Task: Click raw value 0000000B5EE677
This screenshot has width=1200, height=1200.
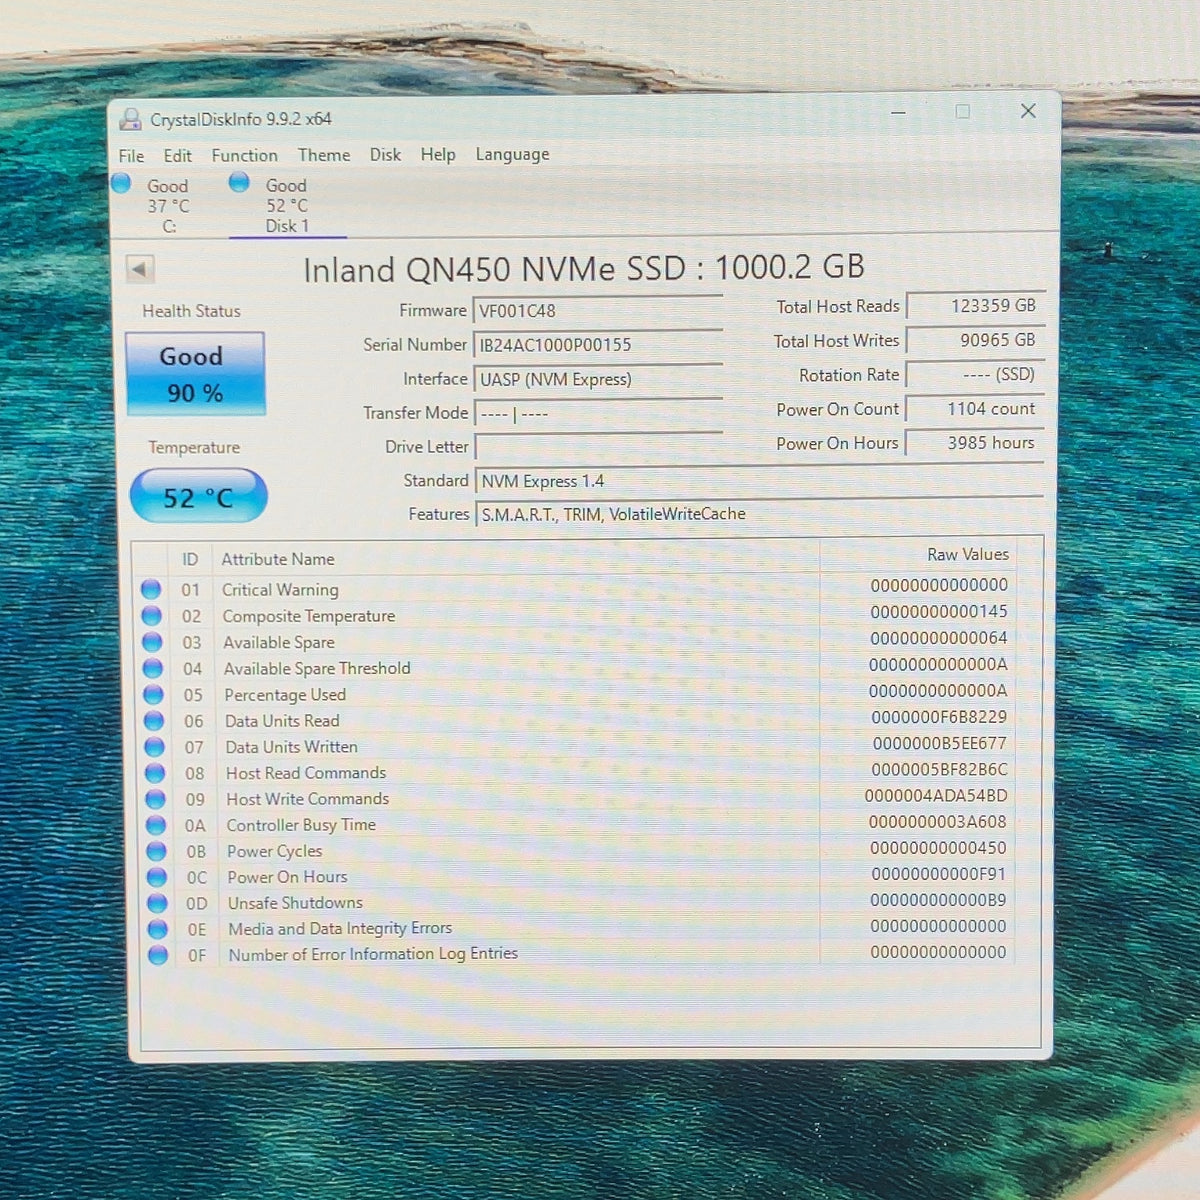Action: (x=940, y=743)
